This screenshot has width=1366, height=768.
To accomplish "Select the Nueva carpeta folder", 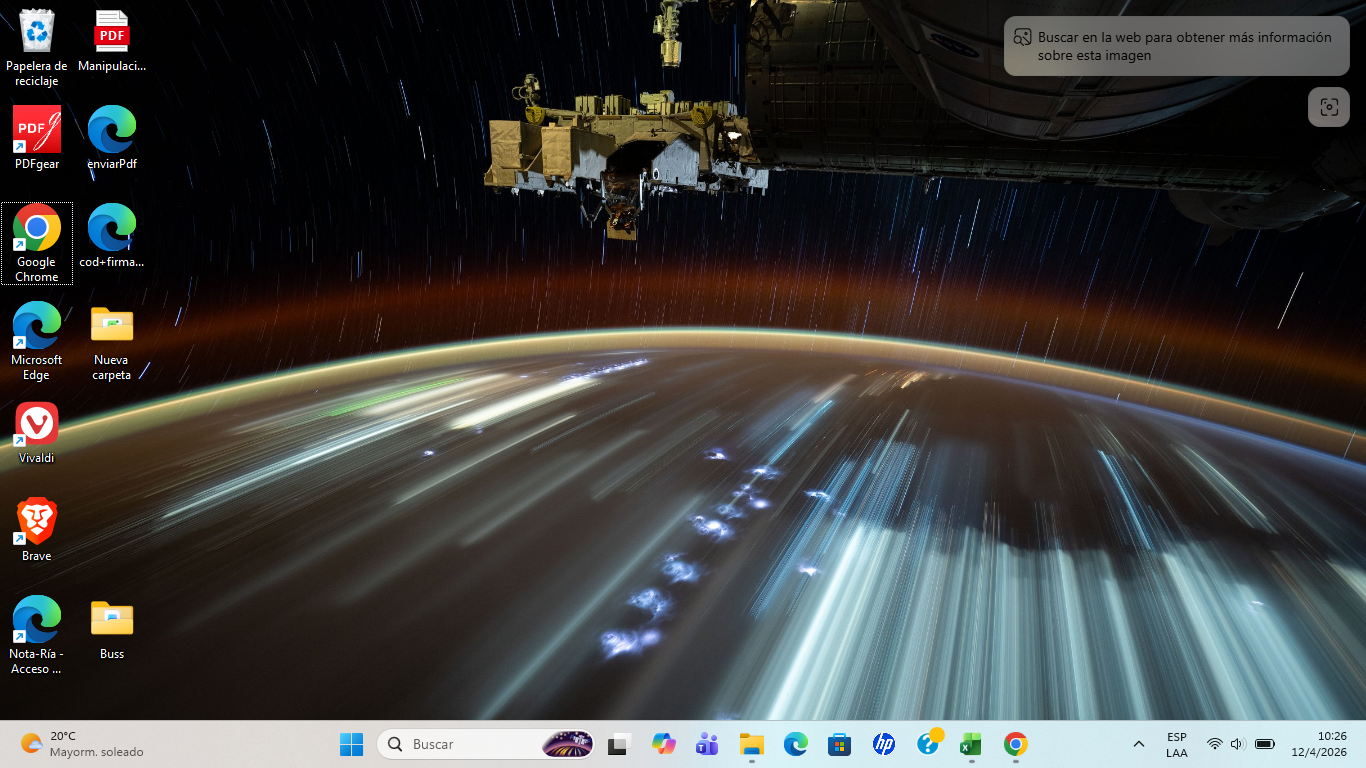I will tap(112, 341).
